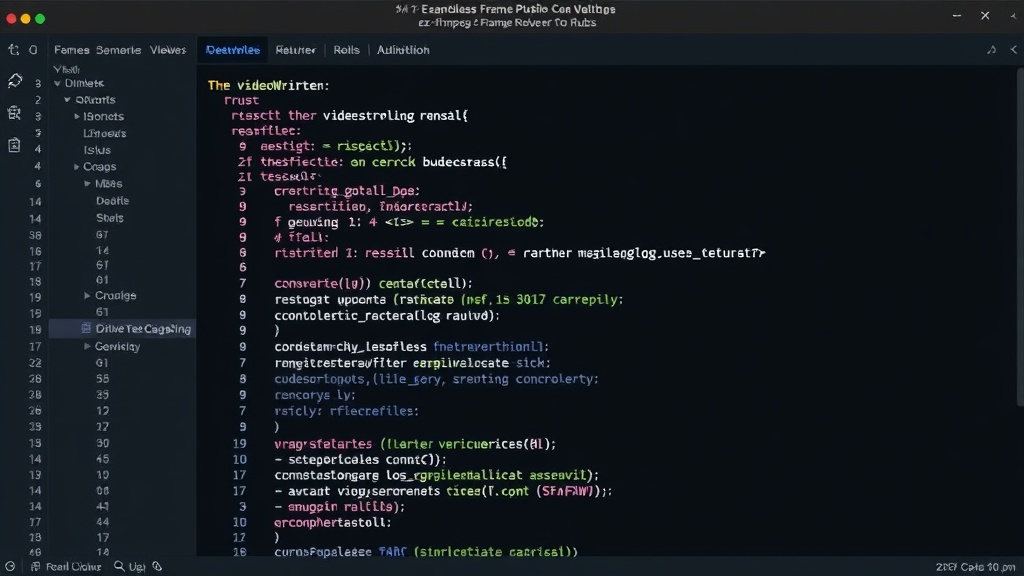Click the collapse chevron at top right
This screenshot has height=576, width=1024.
[1014, 50]
